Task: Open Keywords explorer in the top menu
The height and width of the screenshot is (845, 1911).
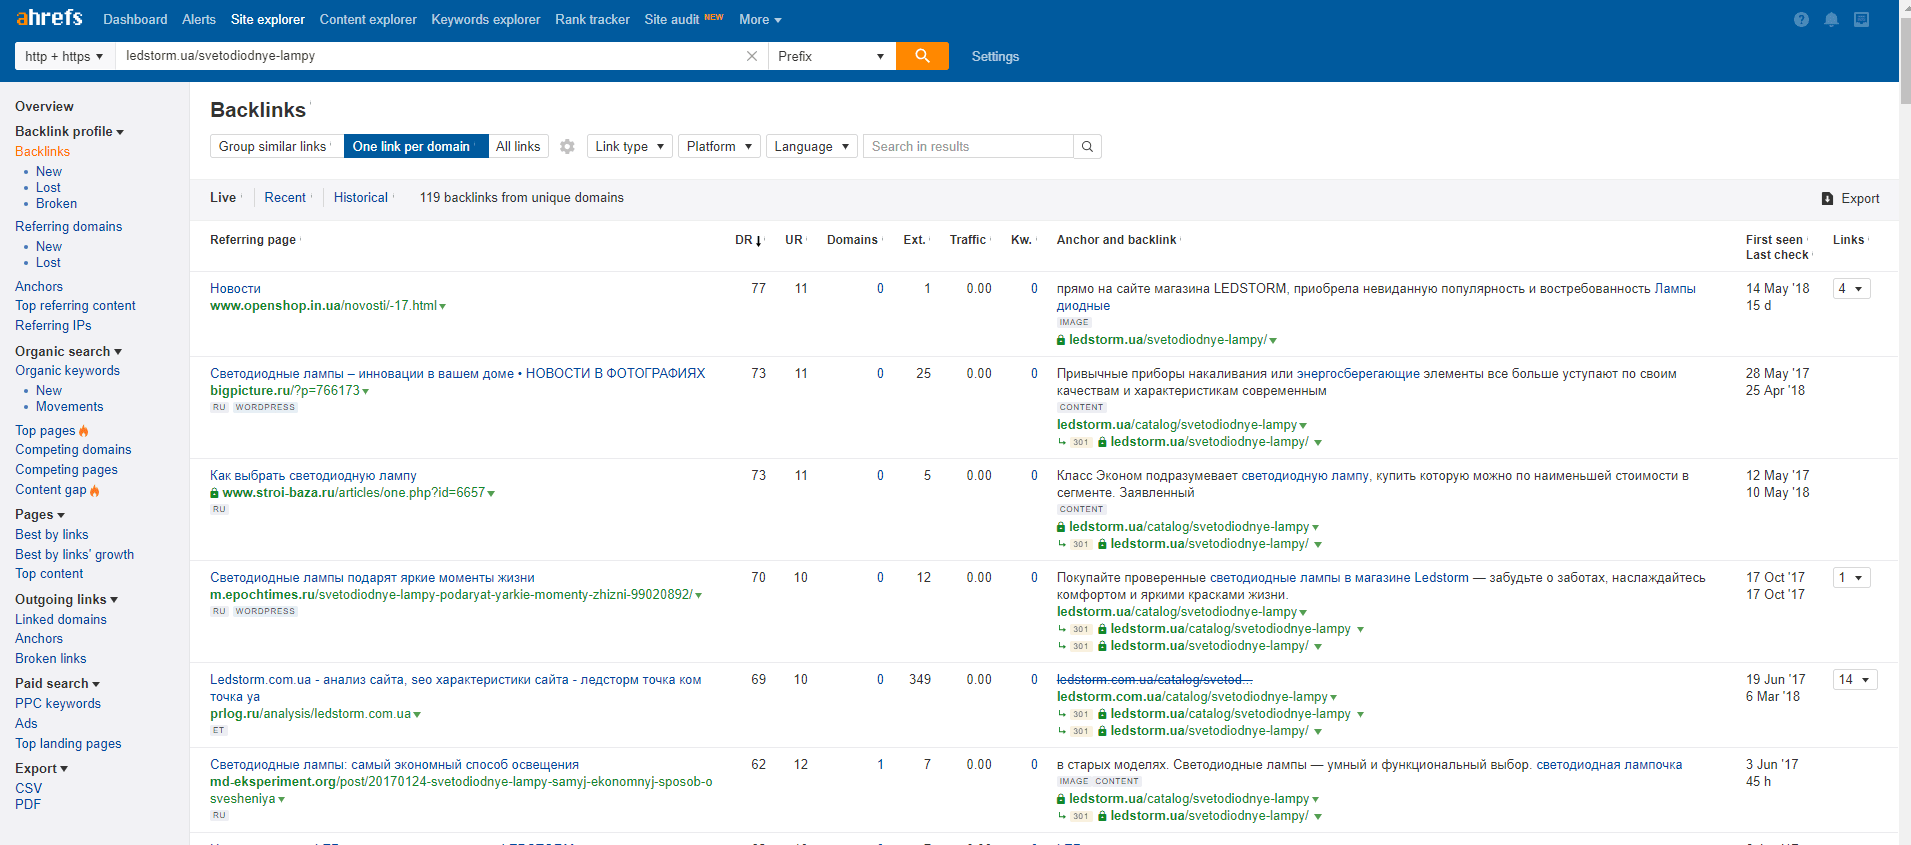Action: (x=485, y=20)
